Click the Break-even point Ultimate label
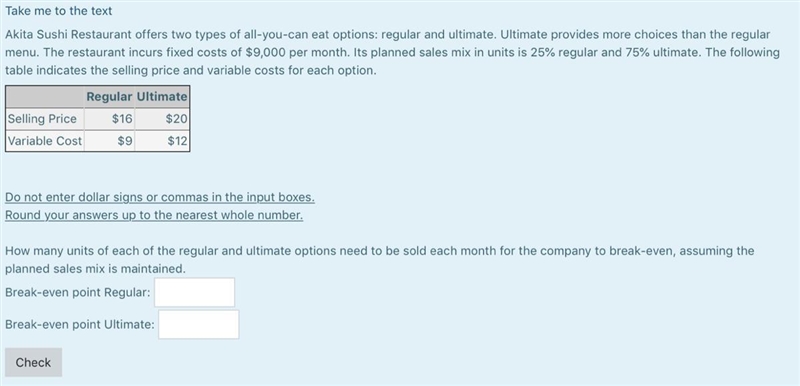Image resolution: width=800 pixels, height=386 pixels. (x=80, y=324)
